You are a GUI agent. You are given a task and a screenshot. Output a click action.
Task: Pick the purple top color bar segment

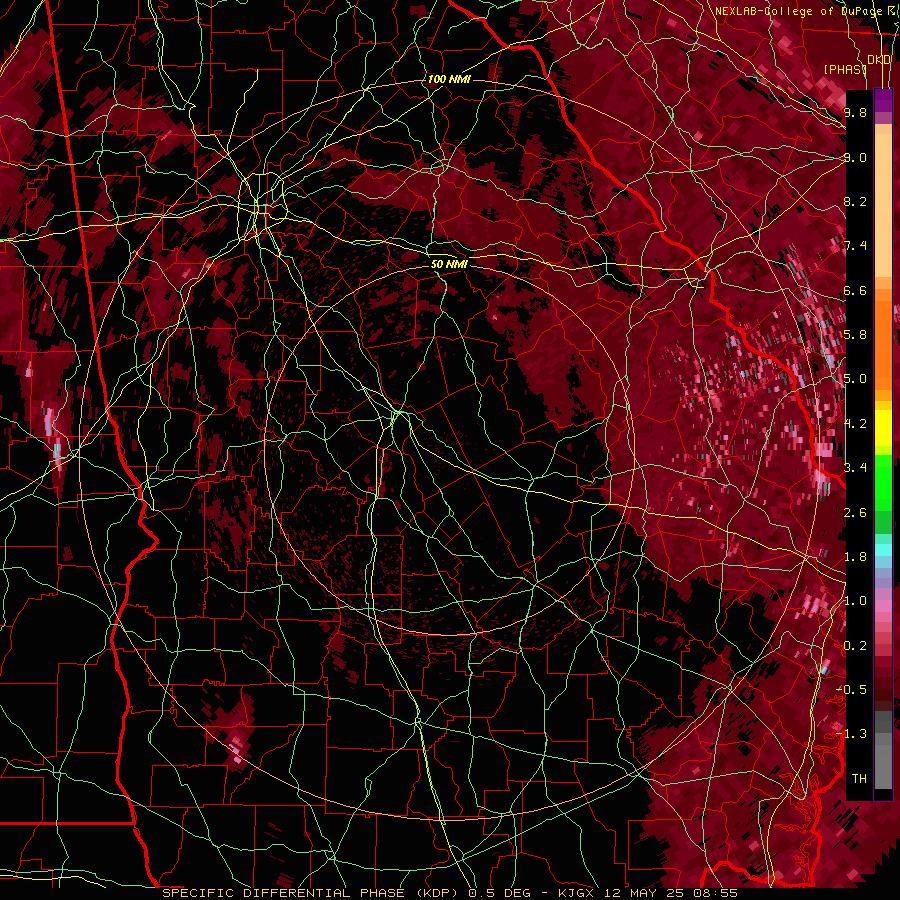[883, 100]
